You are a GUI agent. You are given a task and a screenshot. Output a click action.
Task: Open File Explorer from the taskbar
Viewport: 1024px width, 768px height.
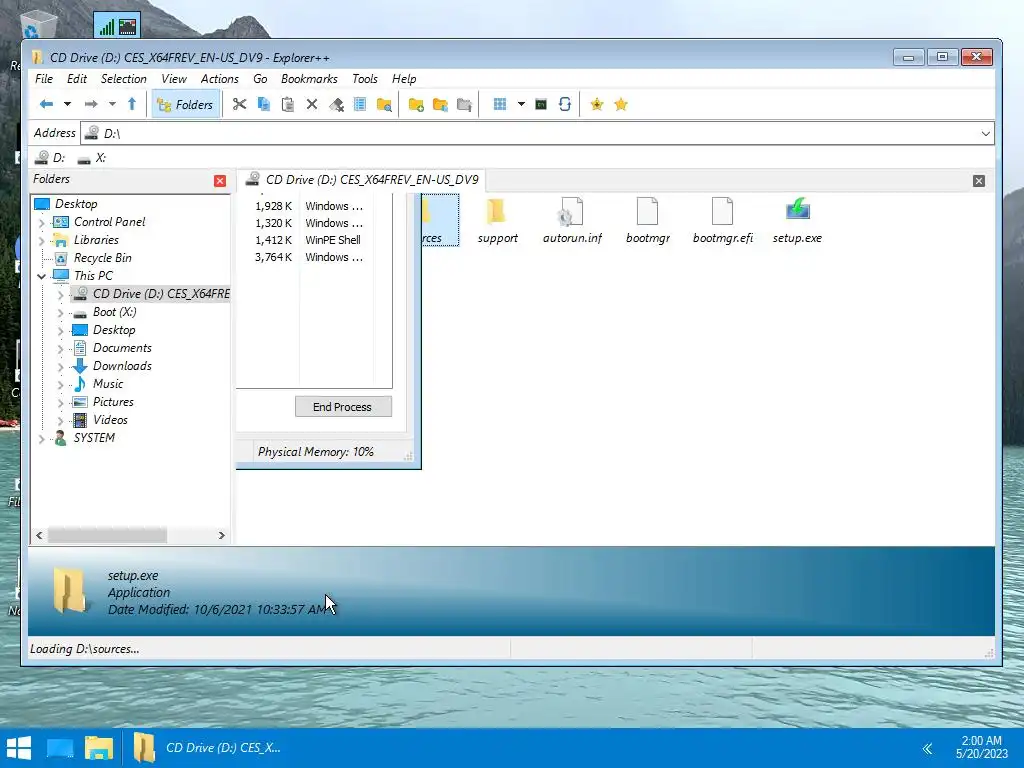coord(99,748)
